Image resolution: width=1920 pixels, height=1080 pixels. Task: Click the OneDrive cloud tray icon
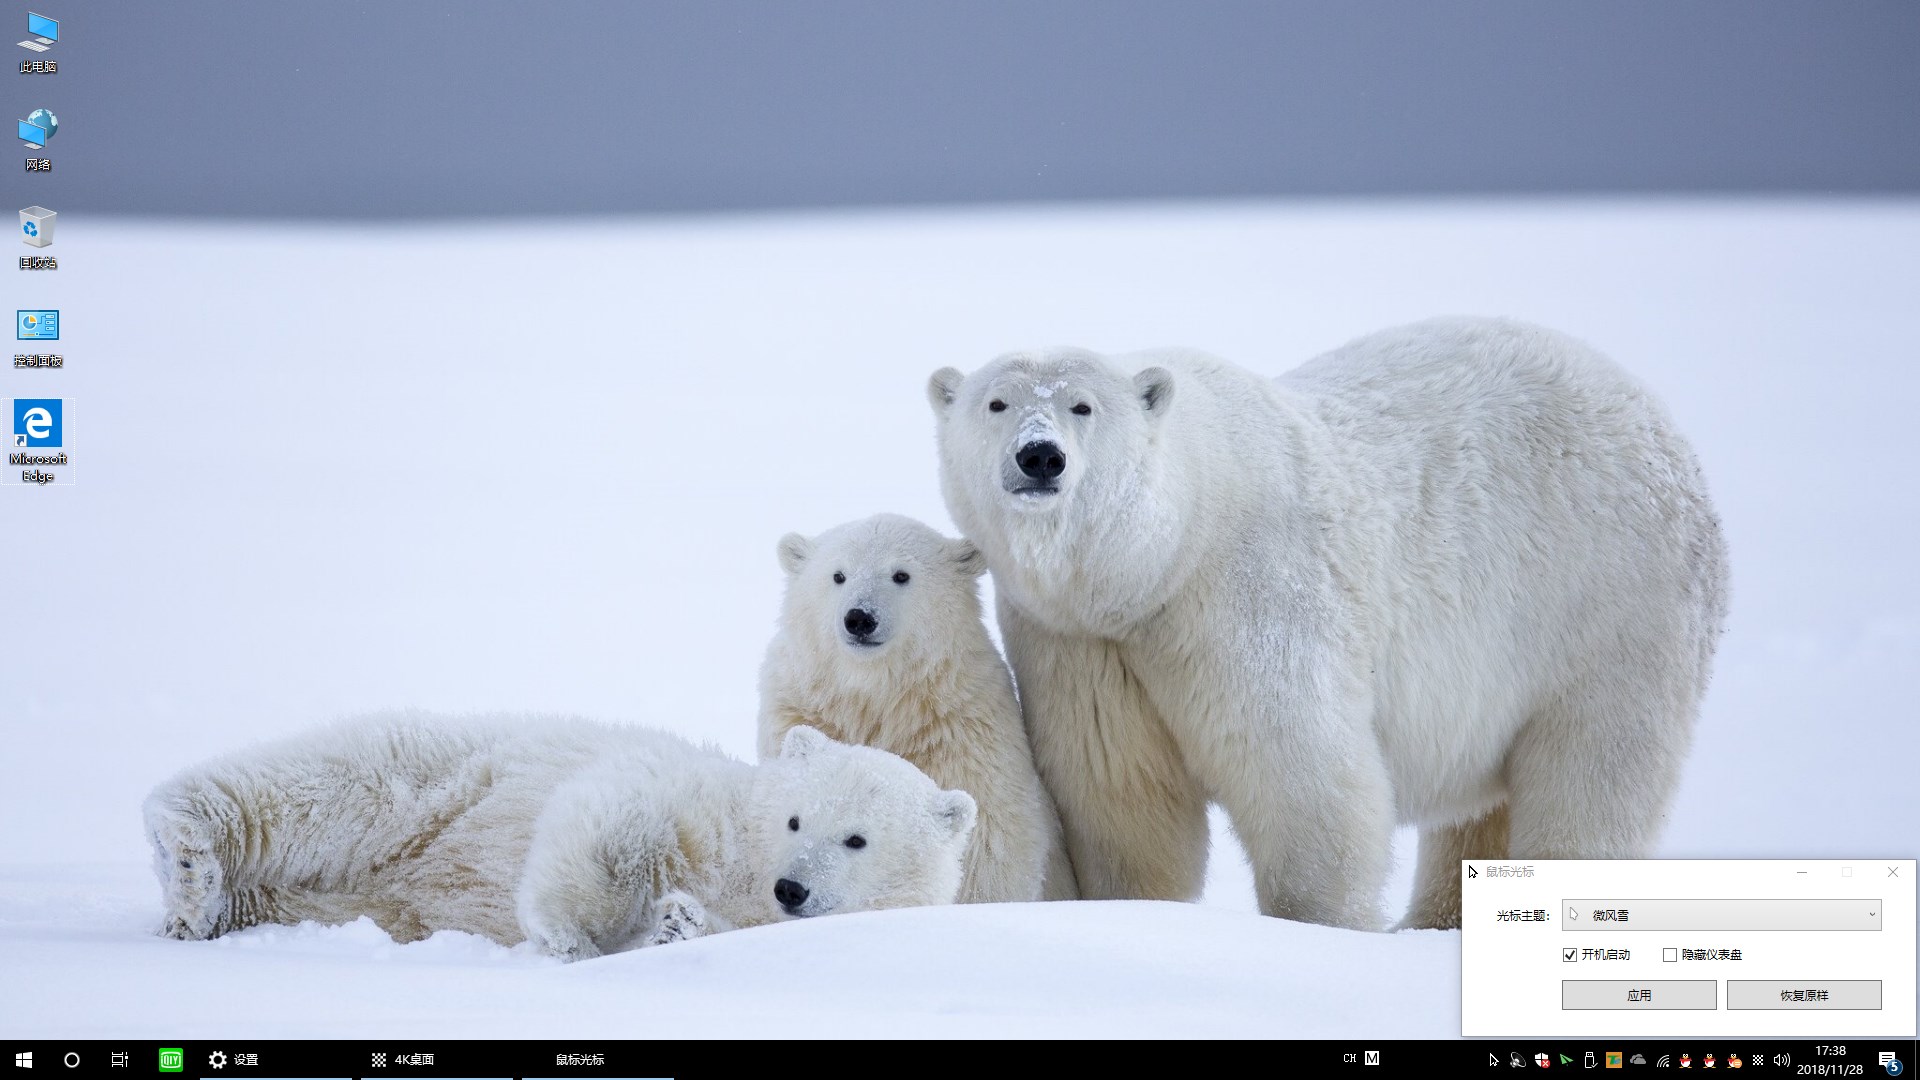point(1638,1060)
